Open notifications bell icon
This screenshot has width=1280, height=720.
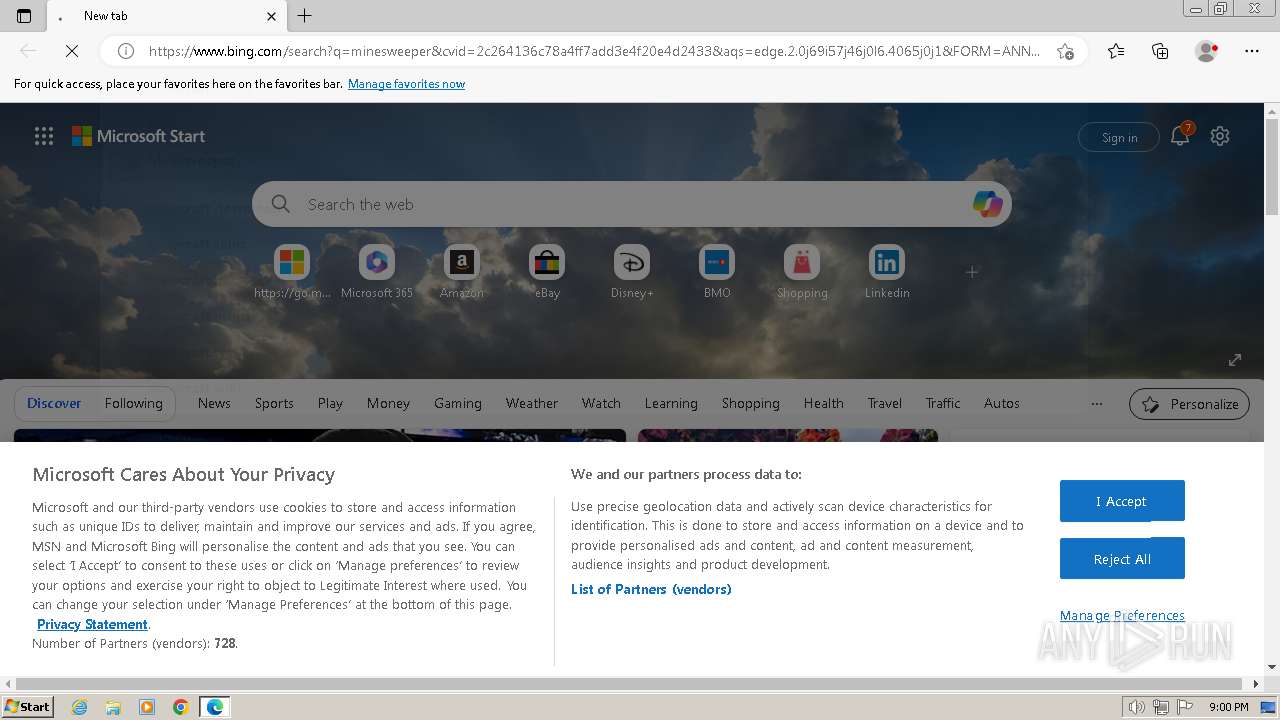pos(1180,137)
